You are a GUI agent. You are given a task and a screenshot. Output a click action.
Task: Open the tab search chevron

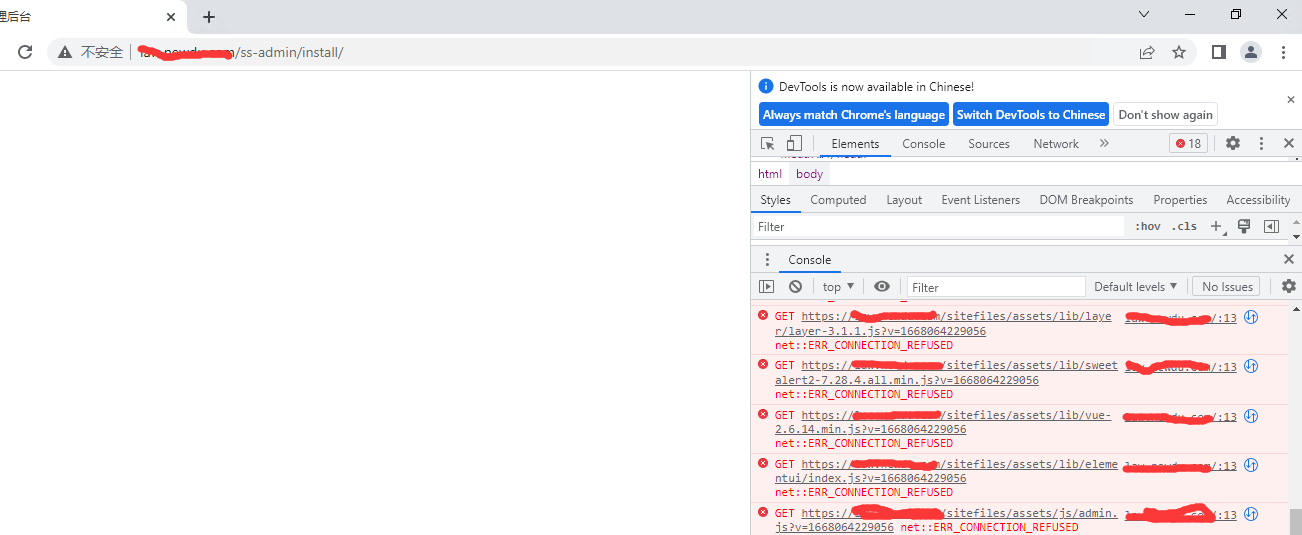(x=1145, y=15)
